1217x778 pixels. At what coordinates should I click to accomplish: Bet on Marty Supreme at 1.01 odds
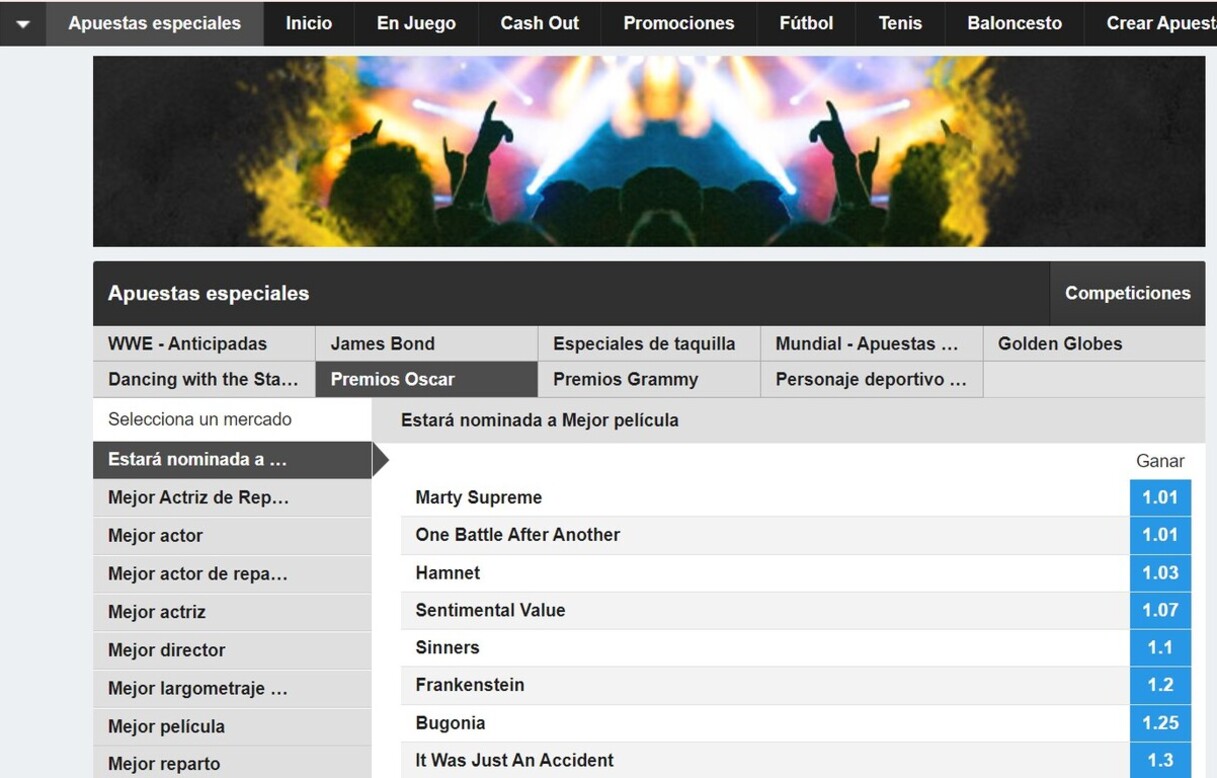(1160, 498)
